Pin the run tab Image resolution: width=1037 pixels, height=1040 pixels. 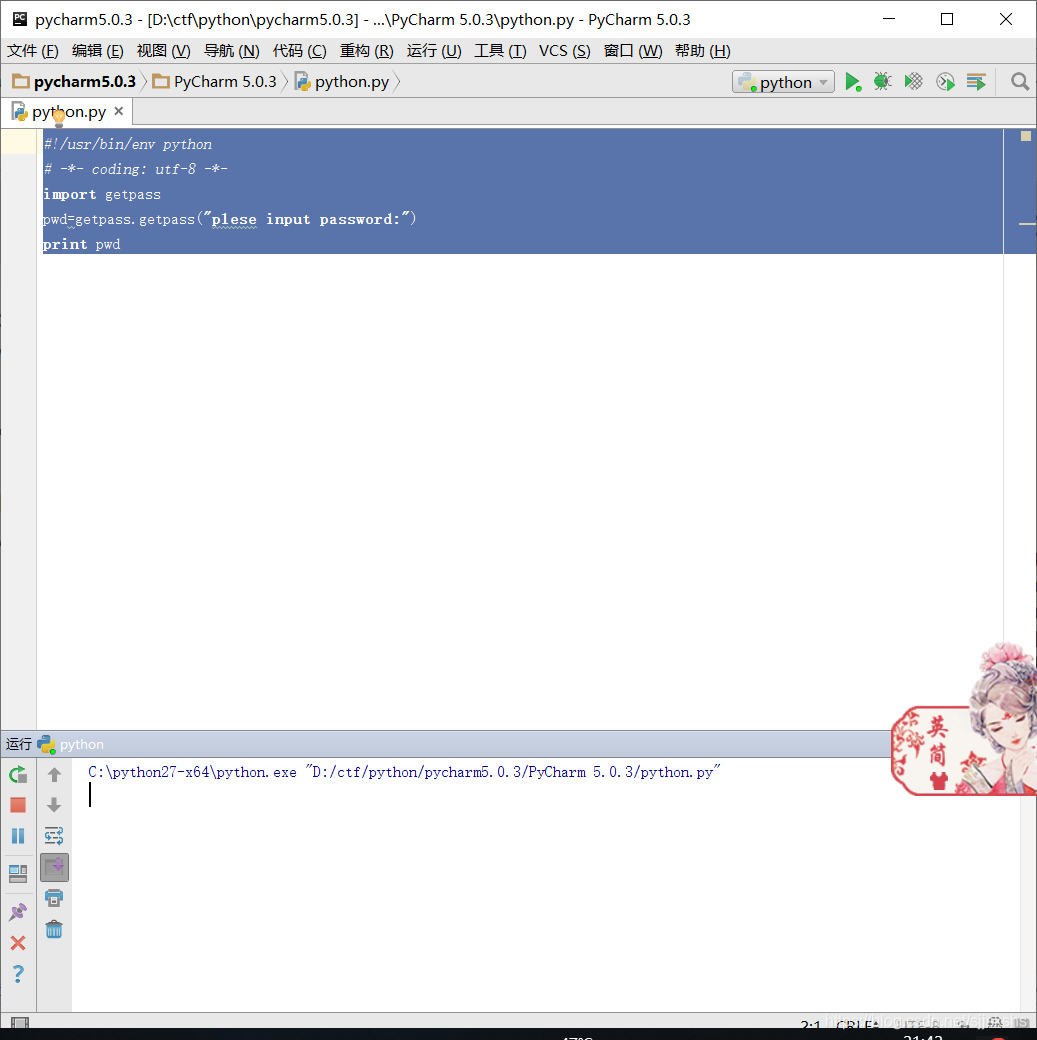18,911
